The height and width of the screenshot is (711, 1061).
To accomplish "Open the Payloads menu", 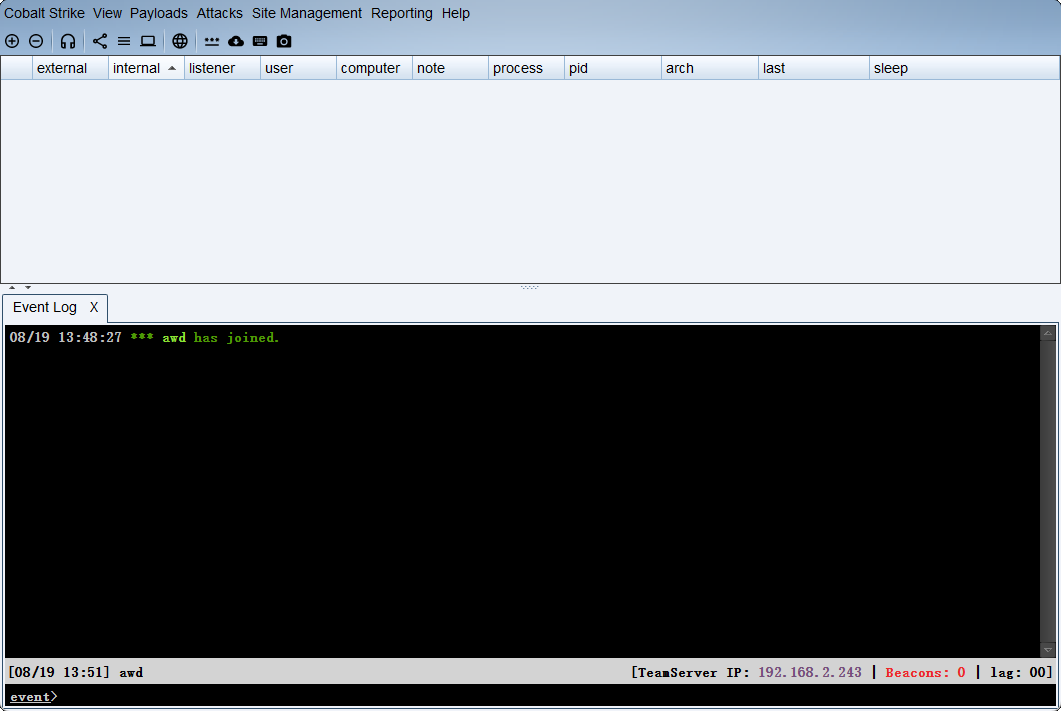I will tap(158, 13).
